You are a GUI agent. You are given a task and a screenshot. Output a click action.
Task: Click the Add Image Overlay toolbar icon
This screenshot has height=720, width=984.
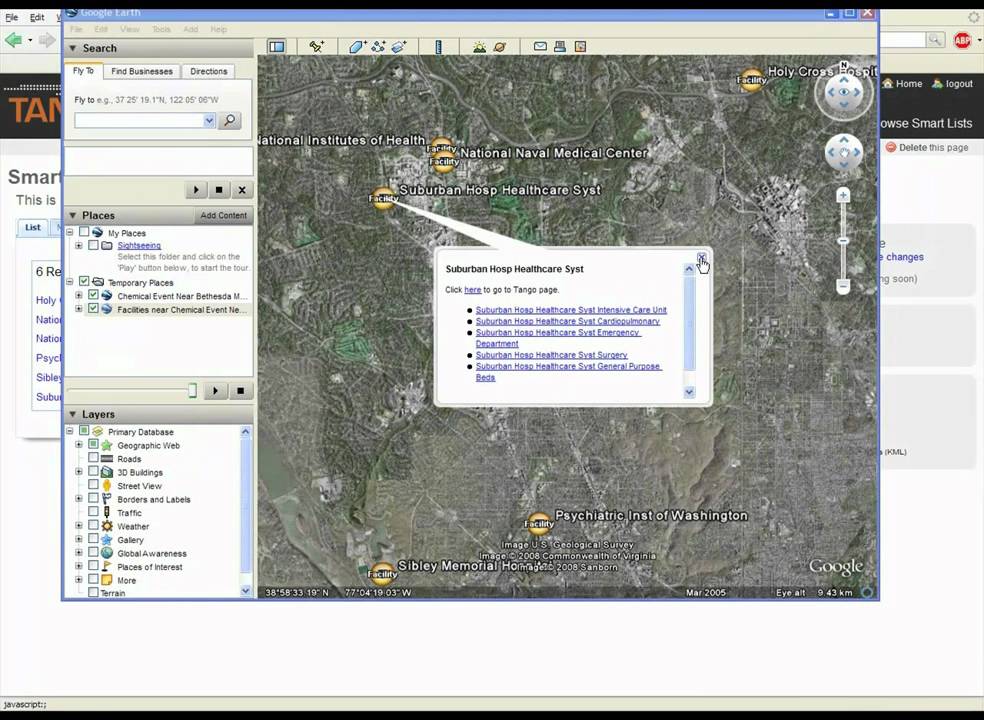399,46
